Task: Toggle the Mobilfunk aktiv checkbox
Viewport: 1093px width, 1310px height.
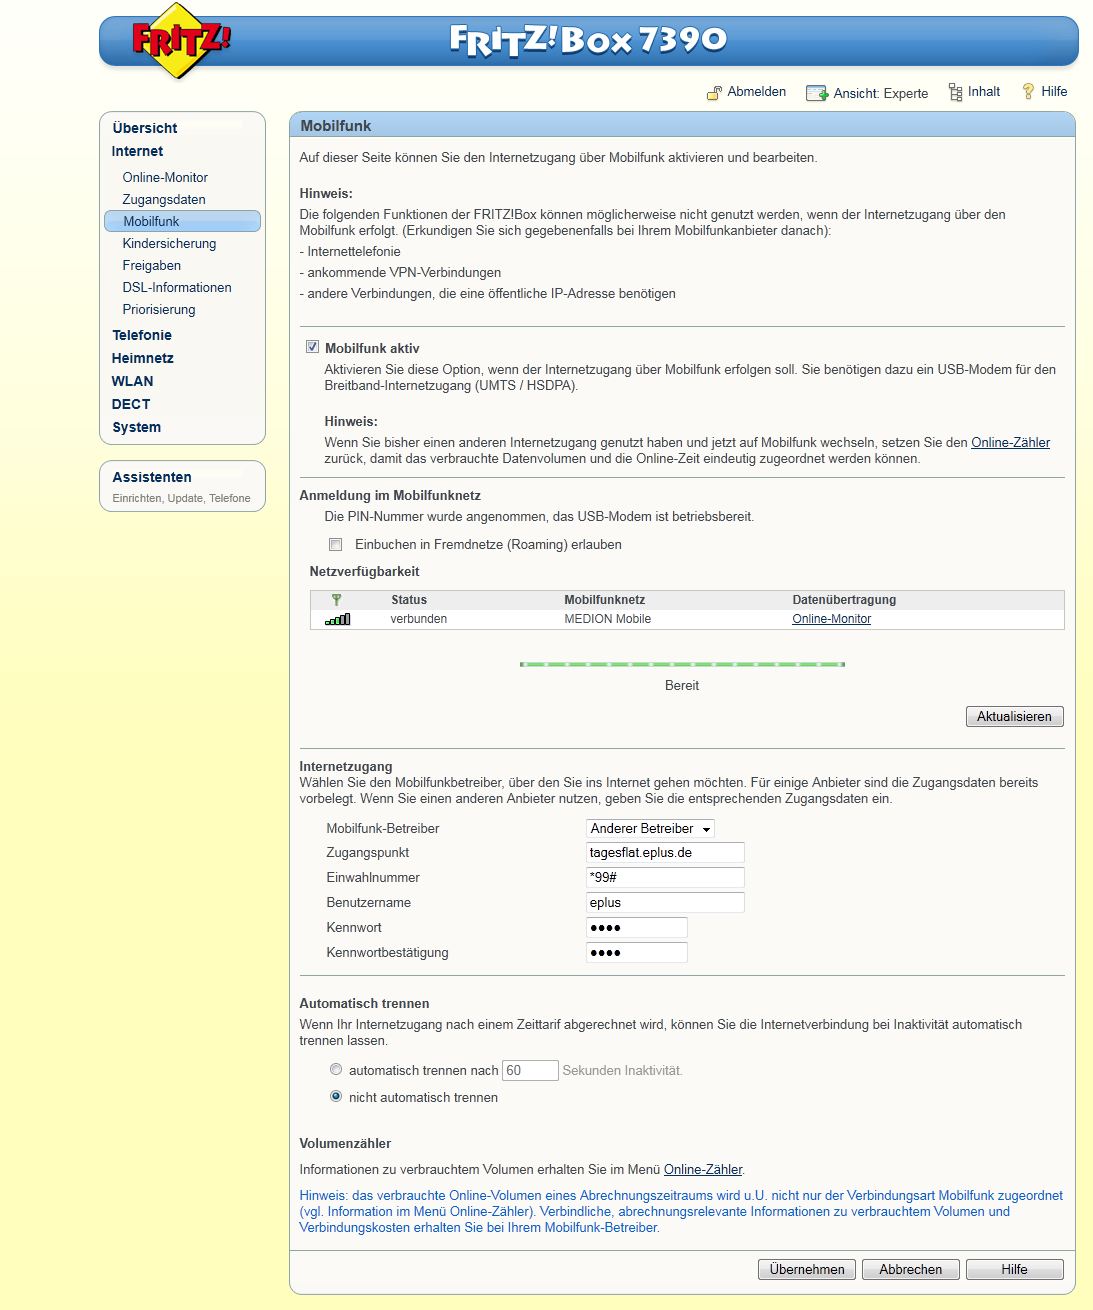Action: click(313, 347)
